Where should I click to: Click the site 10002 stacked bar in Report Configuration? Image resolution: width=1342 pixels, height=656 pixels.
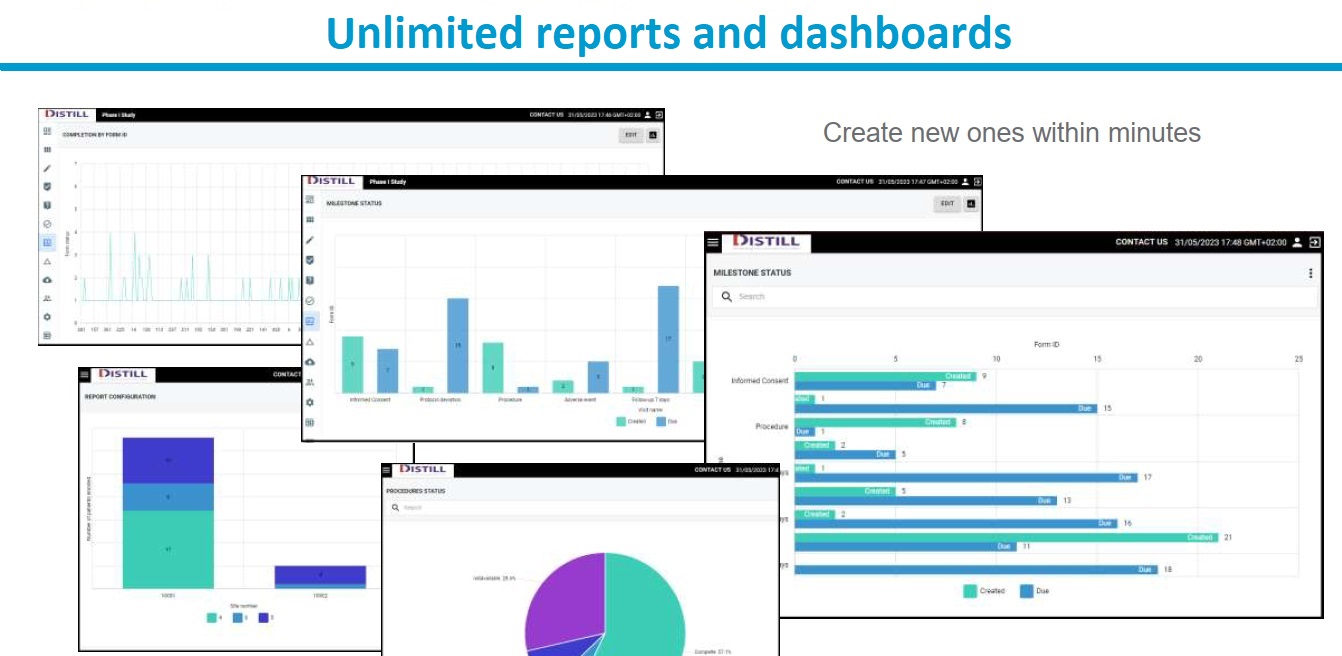pos(320,577)
